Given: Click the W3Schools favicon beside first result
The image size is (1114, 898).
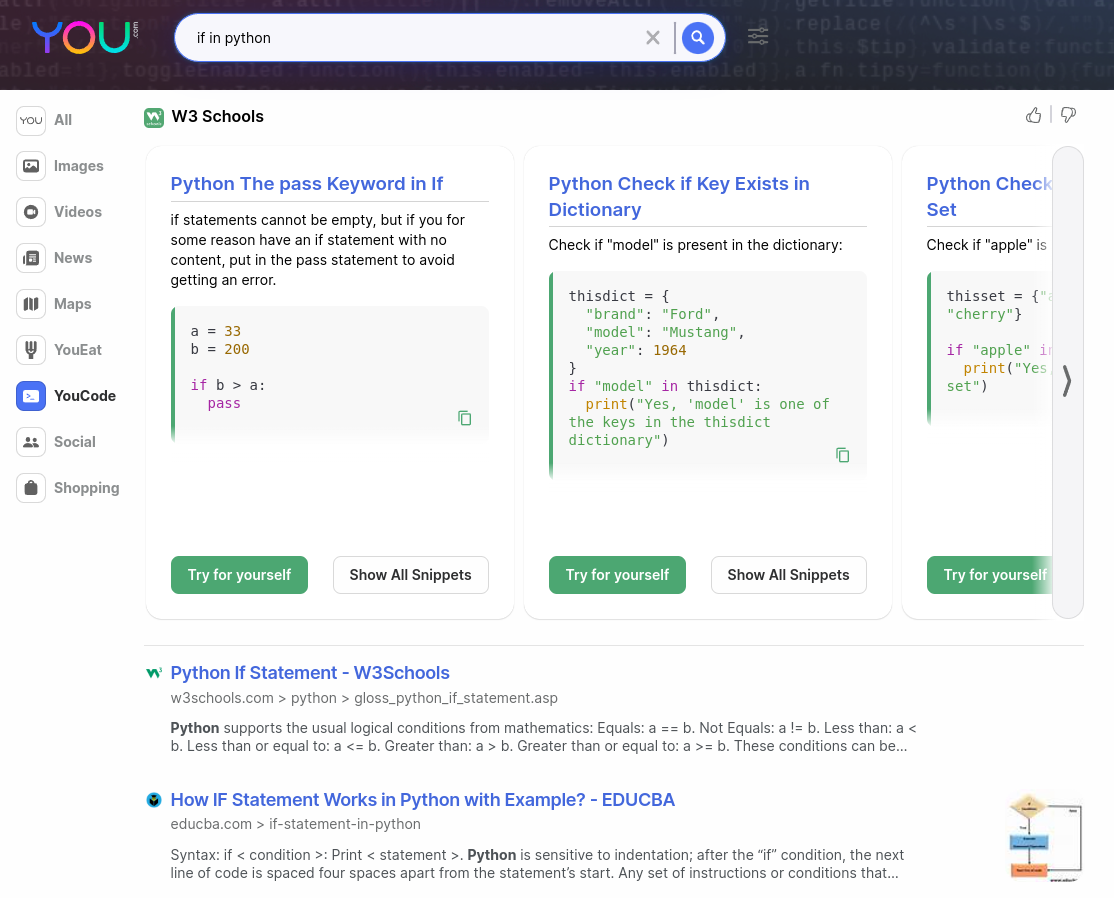Looking at the screenshot, I should pyautogui.click(x=153, y=673).
